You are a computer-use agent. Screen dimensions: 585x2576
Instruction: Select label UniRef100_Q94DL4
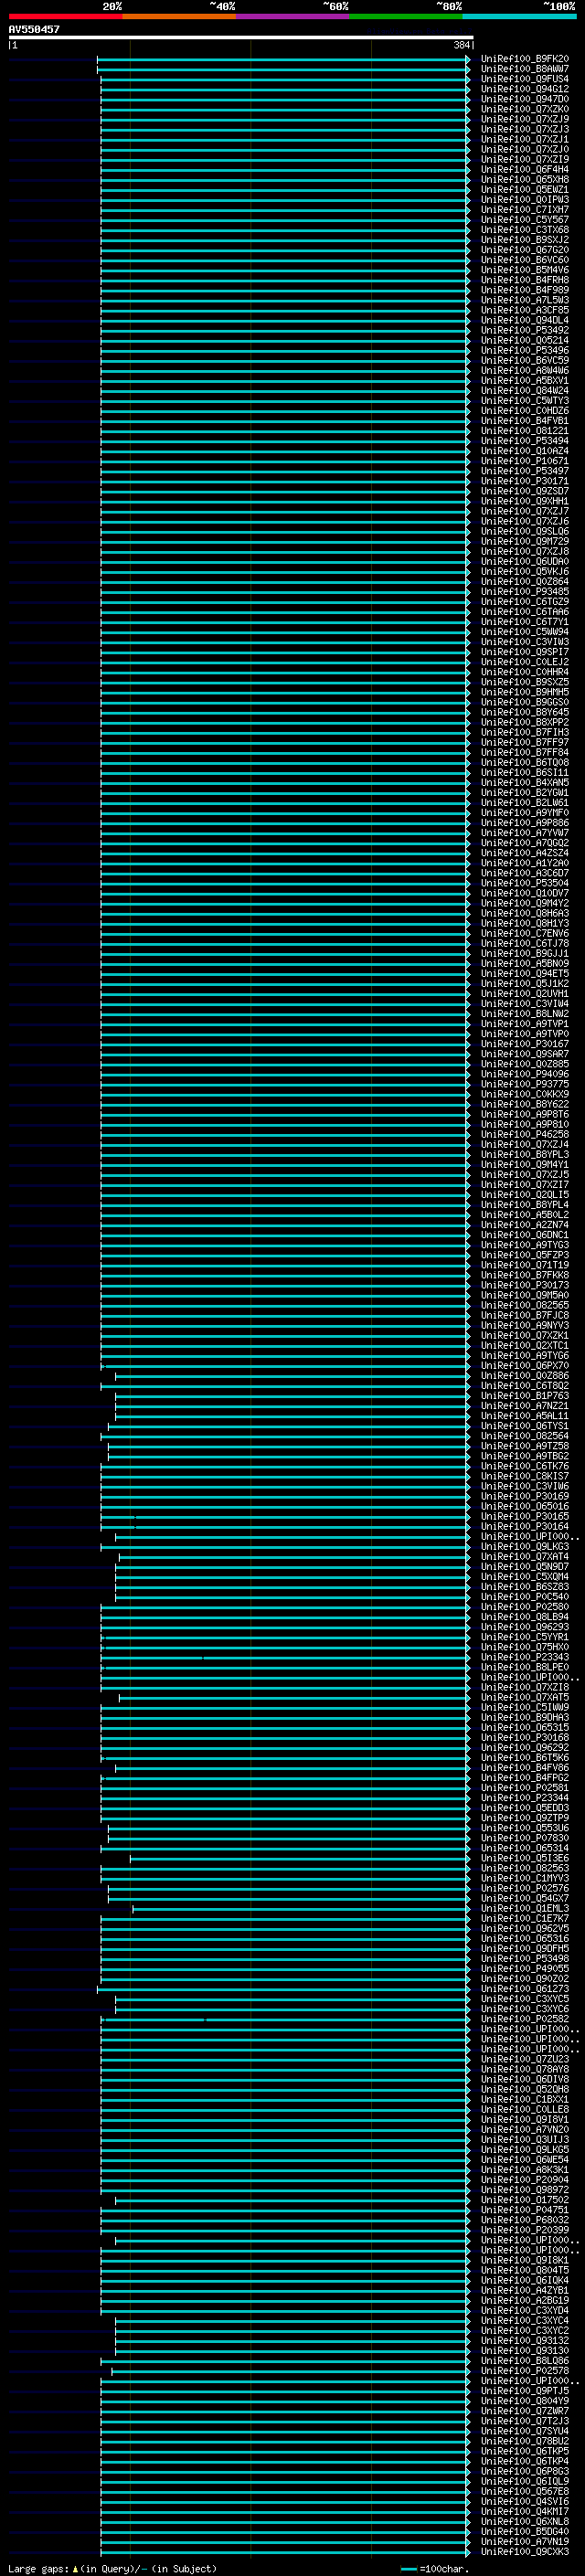(524, 320)
